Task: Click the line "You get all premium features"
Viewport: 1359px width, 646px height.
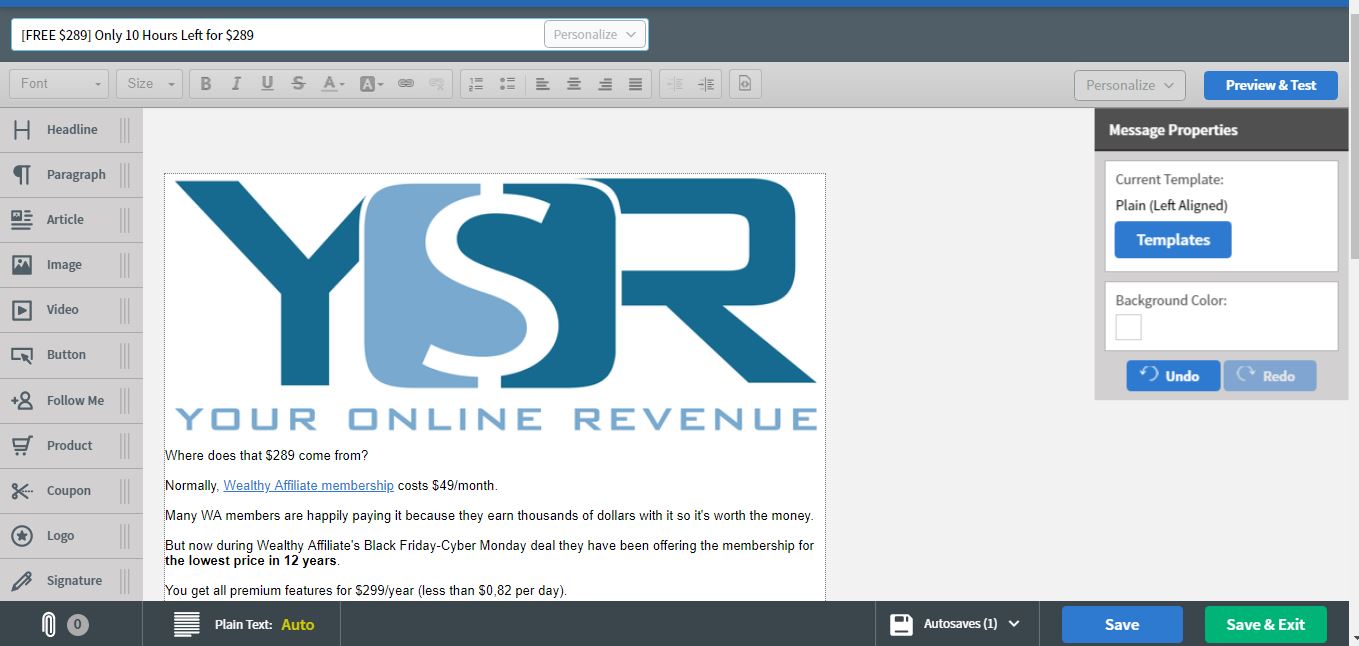Action: [x=366, y=591]
